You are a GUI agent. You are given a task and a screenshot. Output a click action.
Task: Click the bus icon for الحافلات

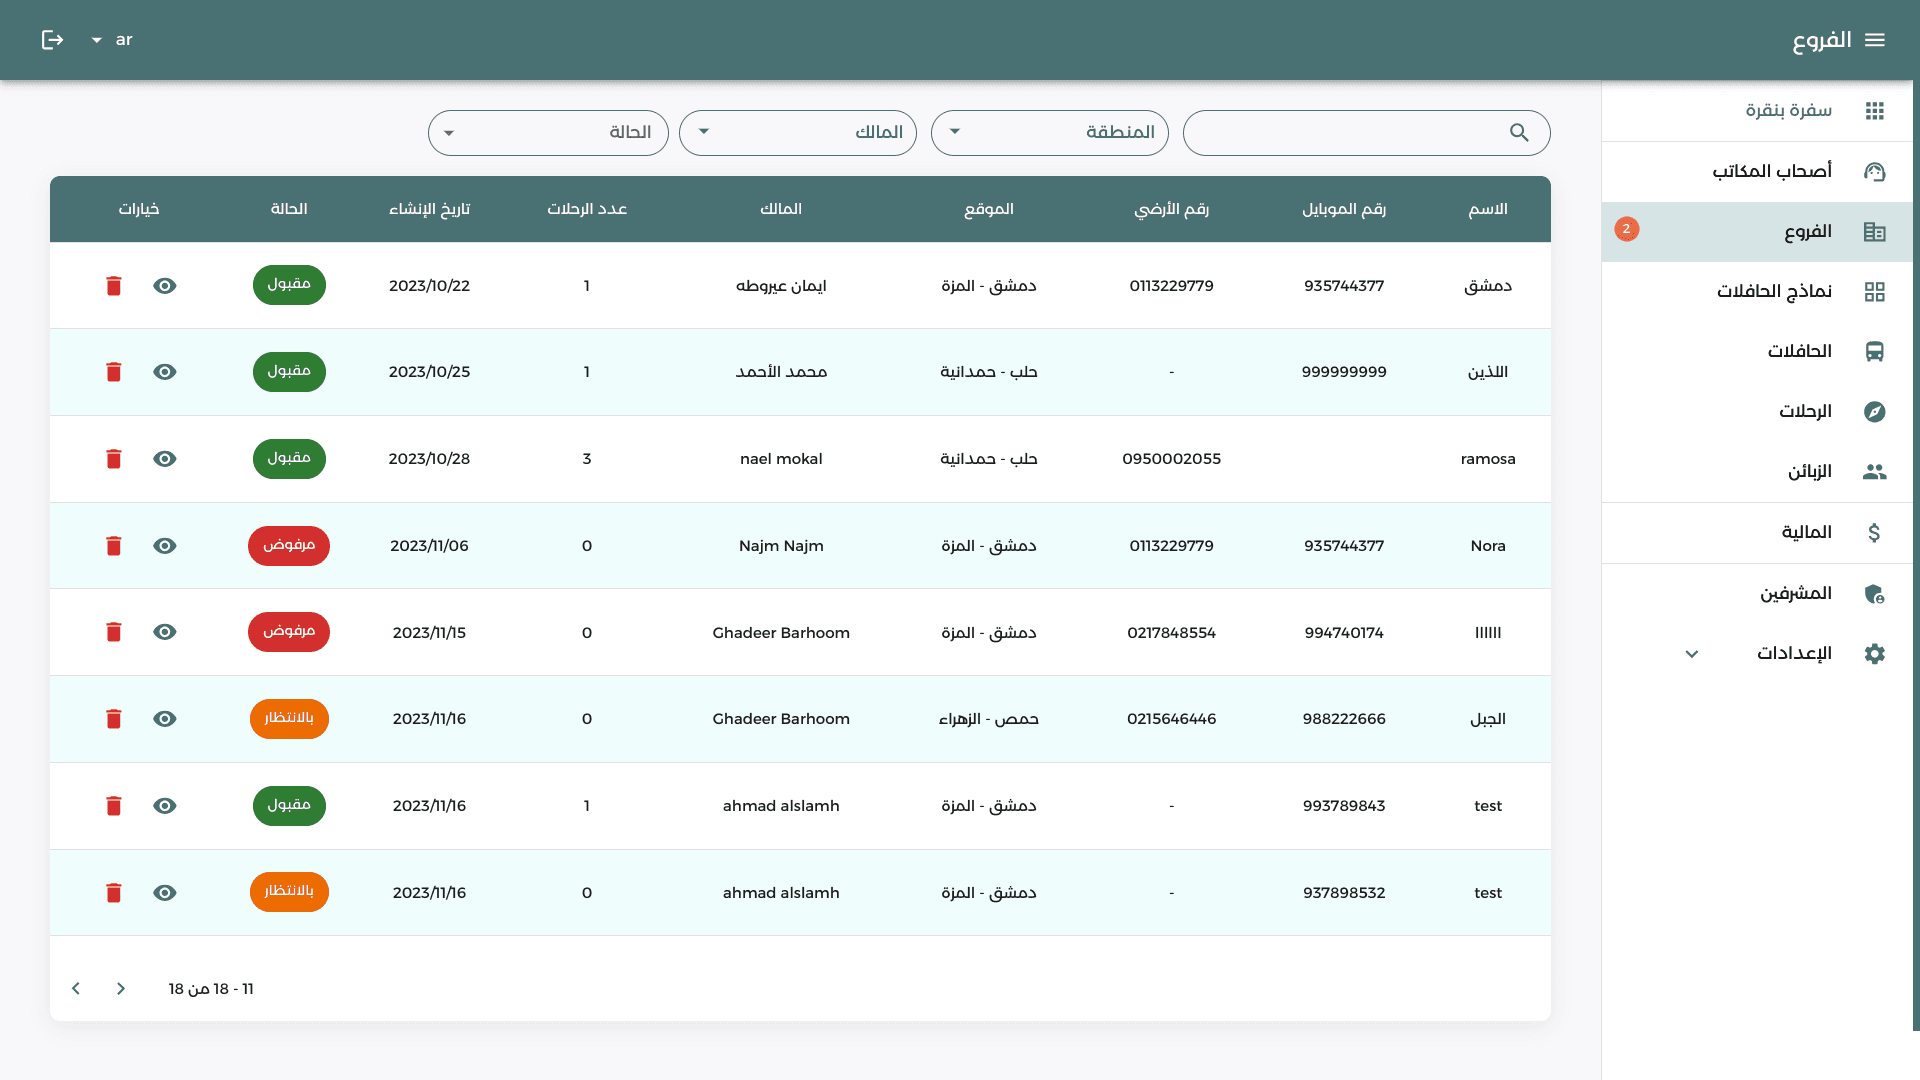click(1875, 352)
